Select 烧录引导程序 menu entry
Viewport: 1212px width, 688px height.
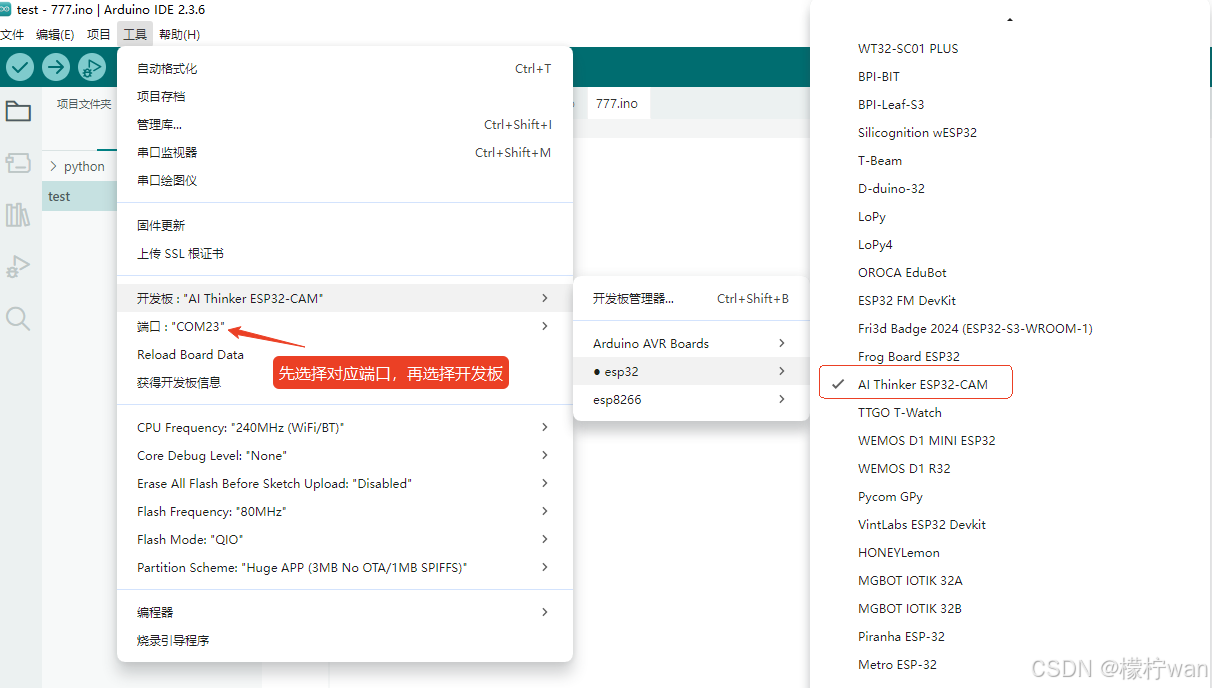pos(344,640)
